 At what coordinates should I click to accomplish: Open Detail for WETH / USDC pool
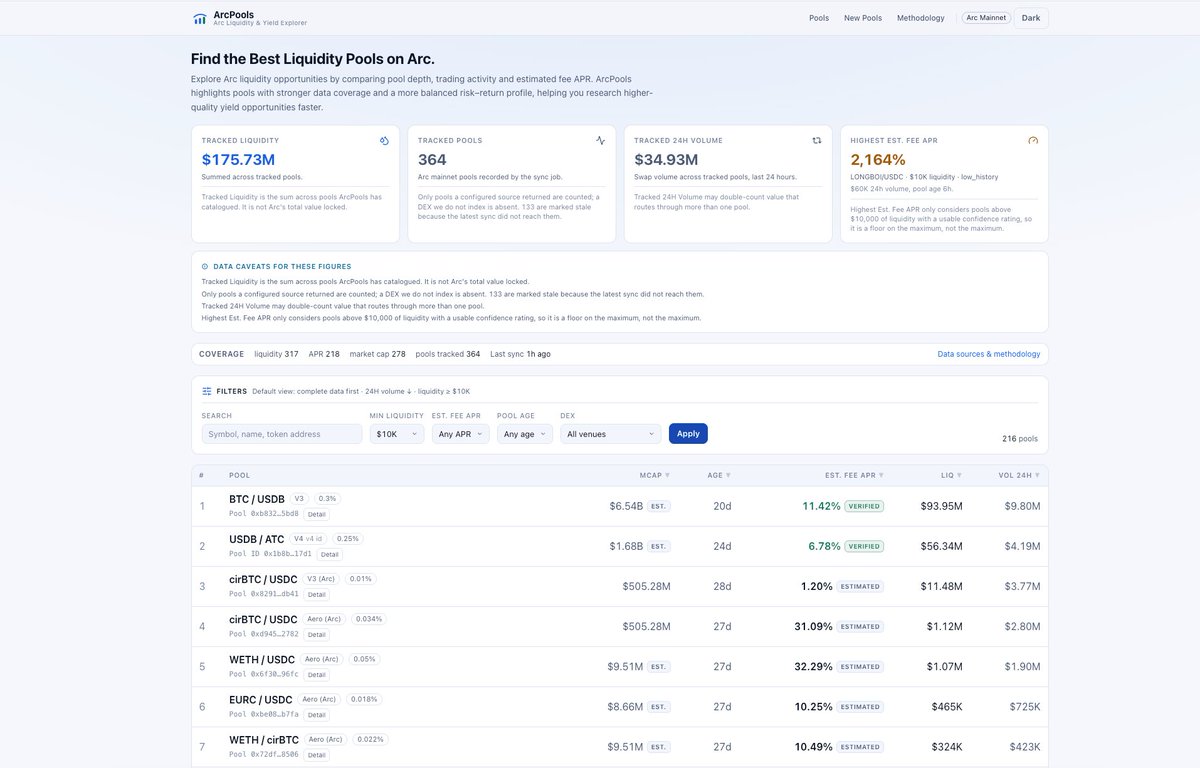[316, 674]
